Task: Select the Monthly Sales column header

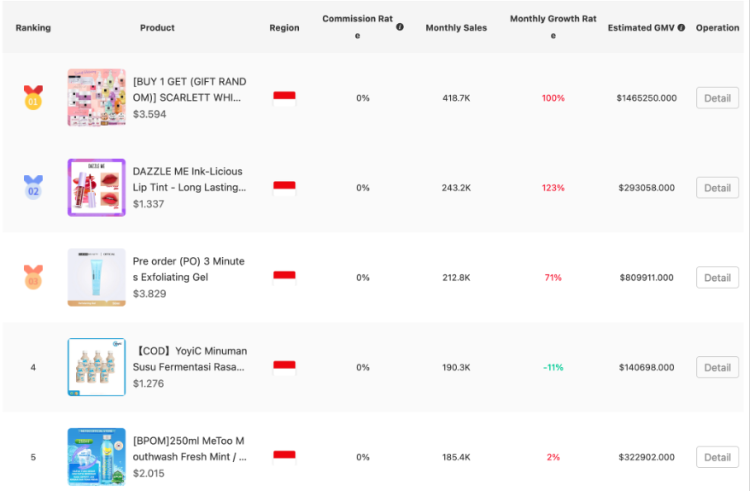Action: point(456,27)
